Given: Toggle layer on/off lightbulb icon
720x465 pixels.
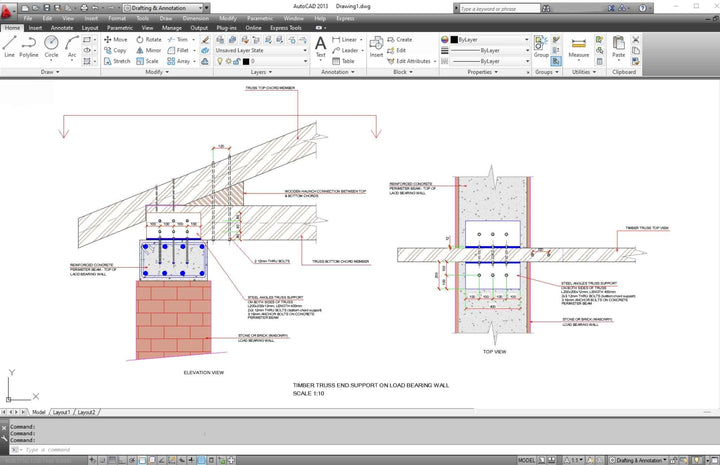Looking at the screenshot, I should (219, 61).
